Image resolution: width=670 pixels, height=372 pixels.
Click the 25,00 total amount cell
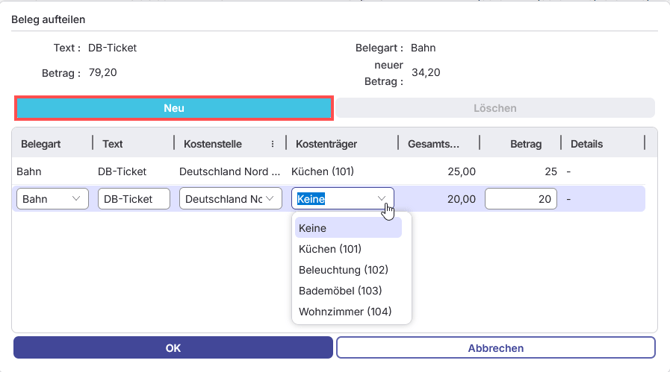coord(461,172)
